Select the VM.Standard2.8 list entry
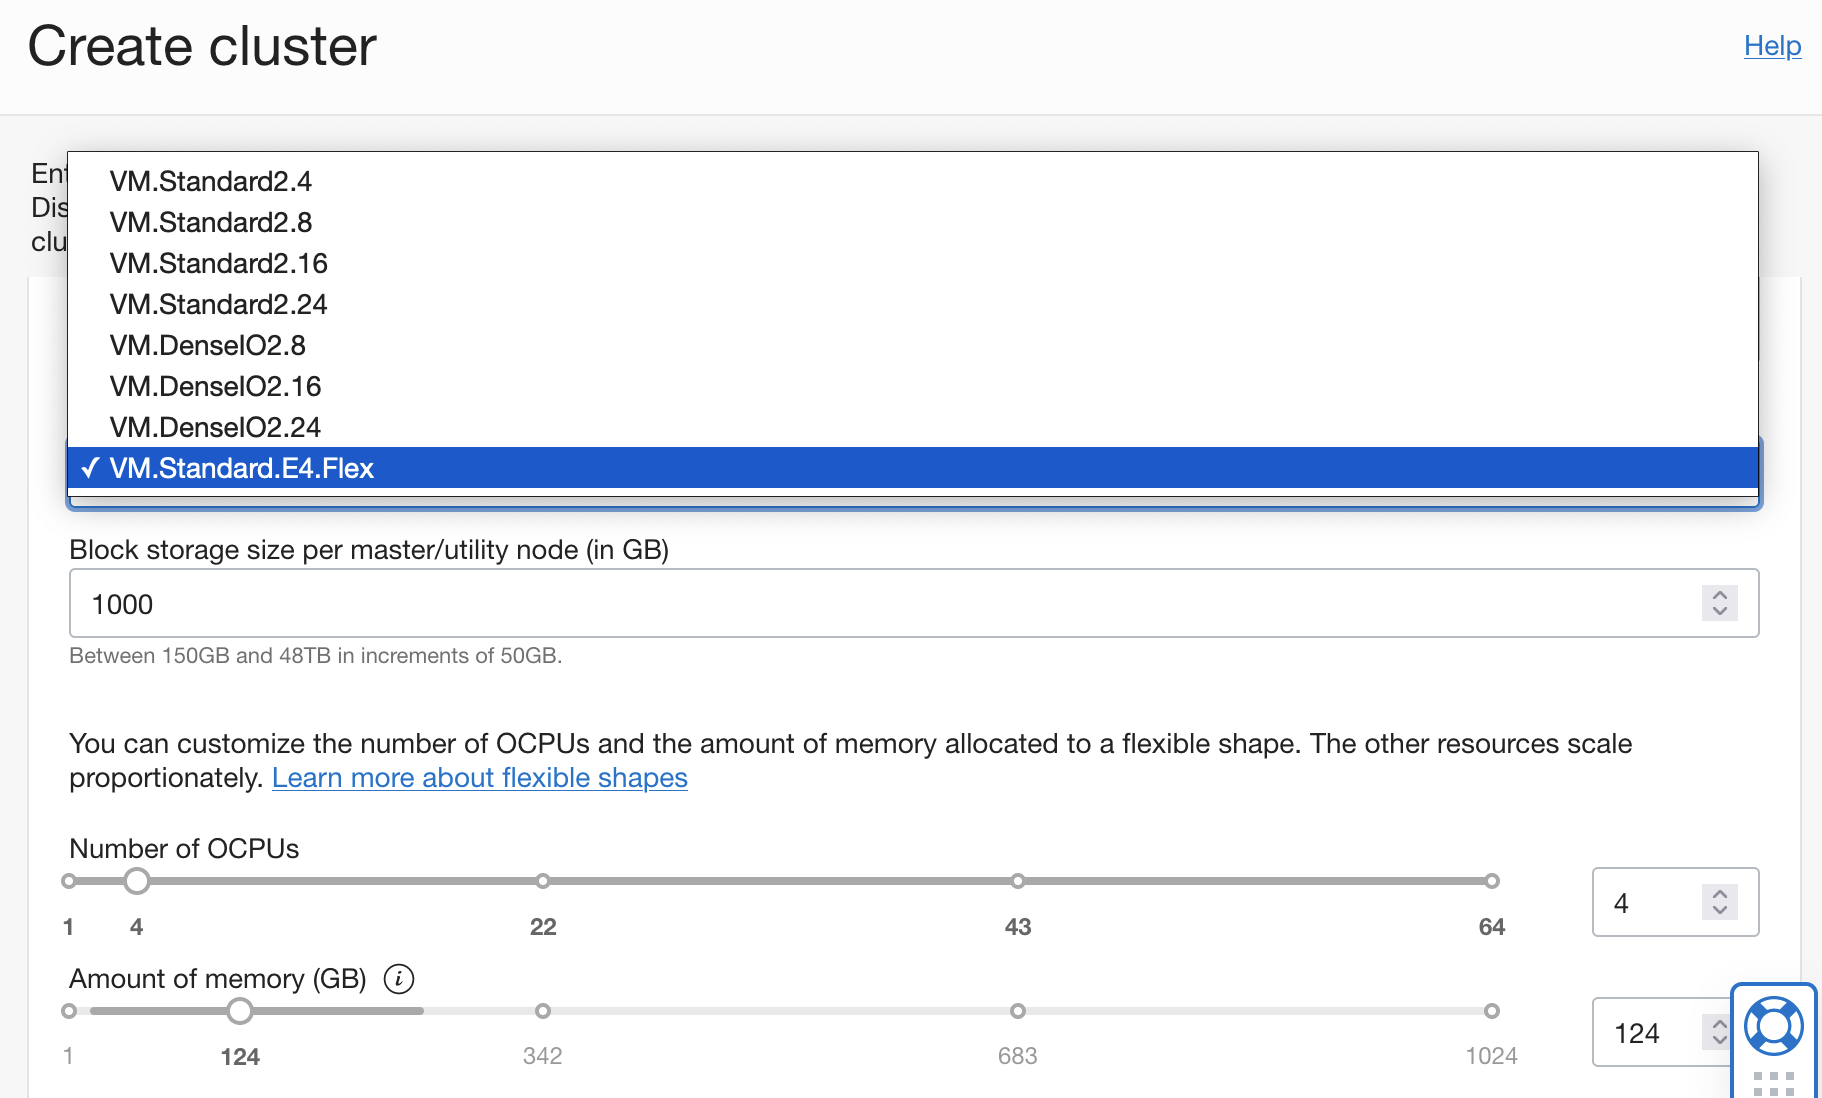The width and height of the screenshot is (1822, 1098). (210, 222)
